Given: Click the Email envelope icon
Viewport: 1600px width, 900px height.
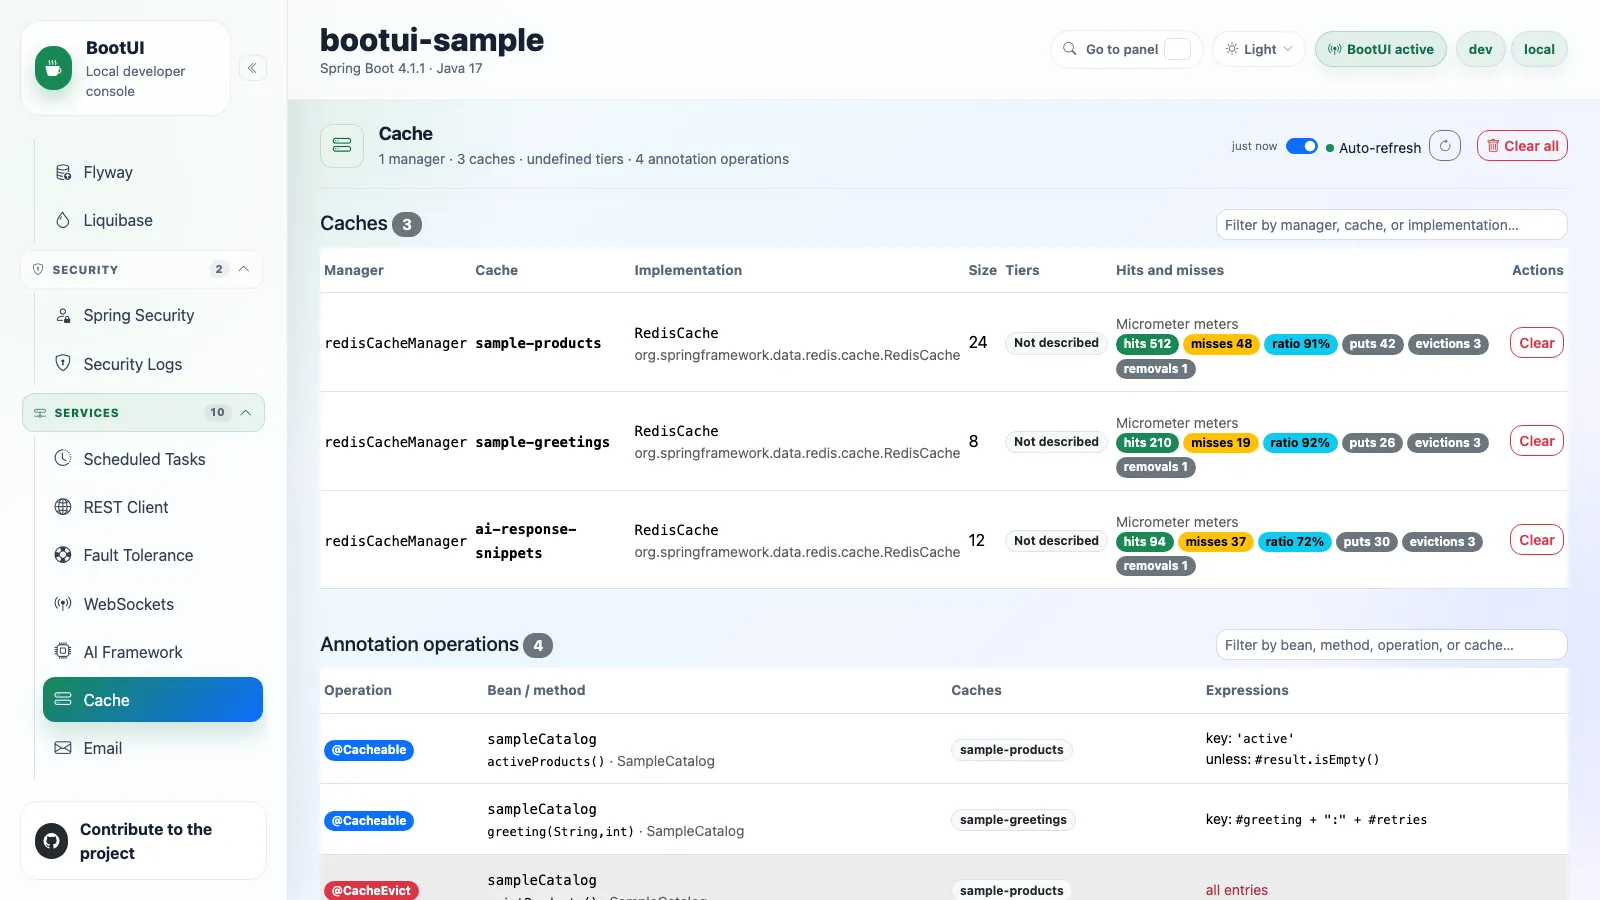Looking at the screenshot, I should [63, 748].
